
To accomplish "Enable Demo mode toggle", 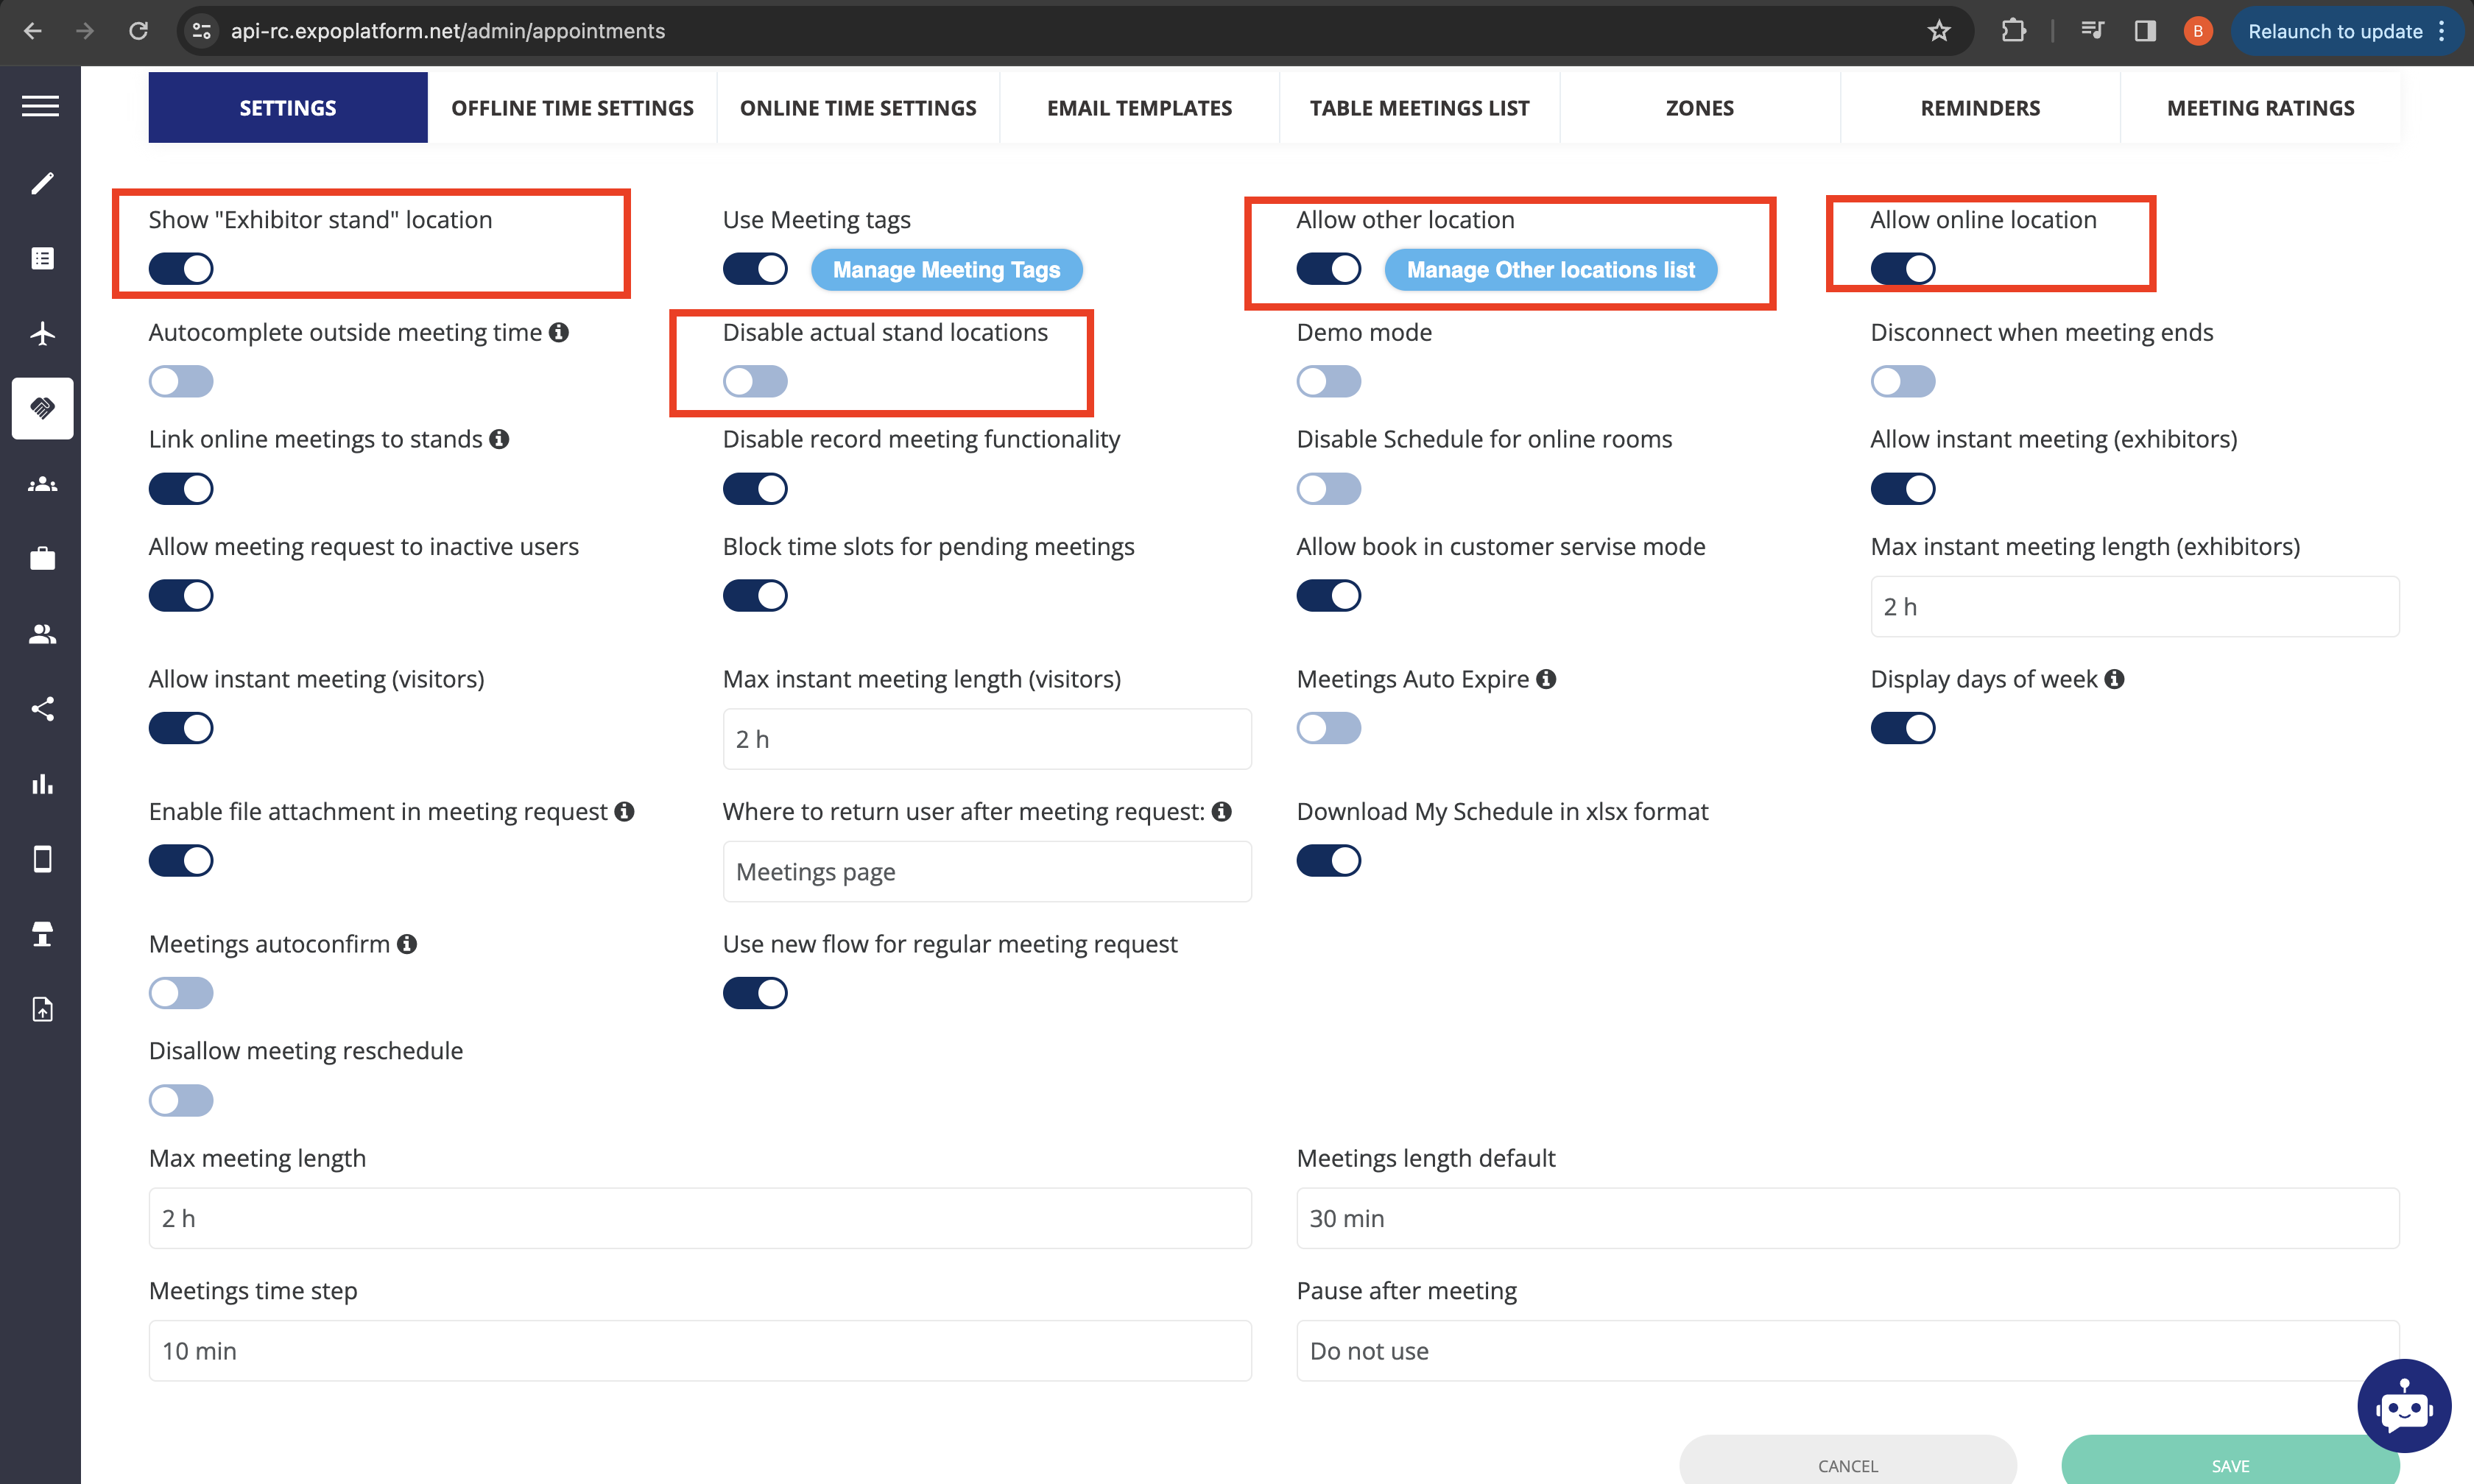I will (x=1328, y=381).
